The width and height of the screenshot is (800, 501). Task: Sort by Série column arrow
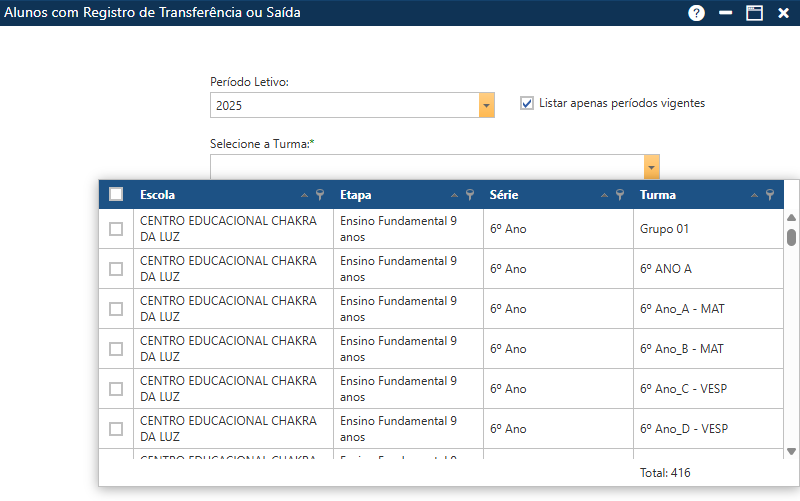[605, 195]
